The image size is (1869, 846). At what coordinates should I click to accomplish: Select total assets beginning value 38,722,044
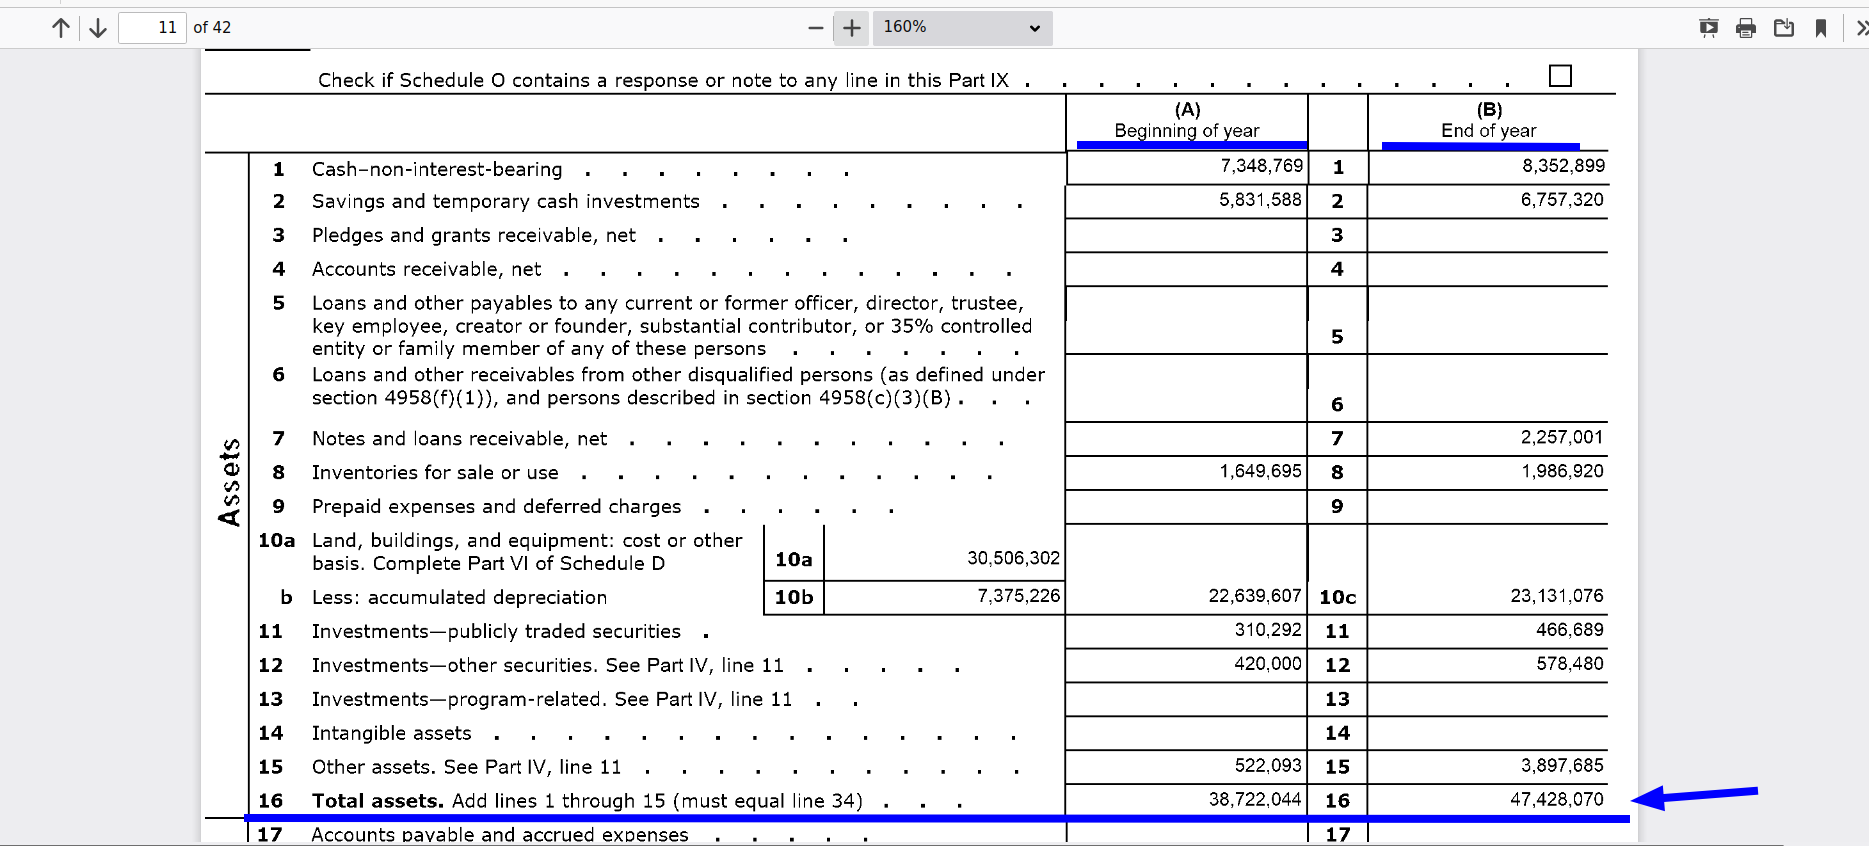pyautogui.click(x=1255, y=800)
